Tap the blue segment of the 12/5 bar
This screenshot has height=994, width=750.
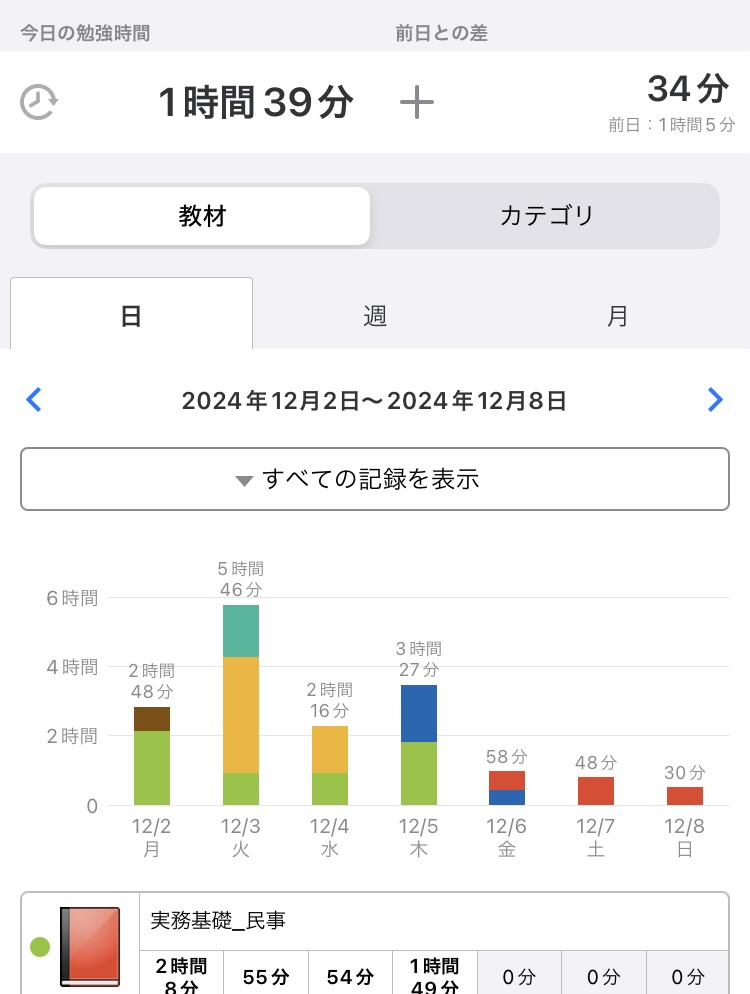(x=418, y=713)
